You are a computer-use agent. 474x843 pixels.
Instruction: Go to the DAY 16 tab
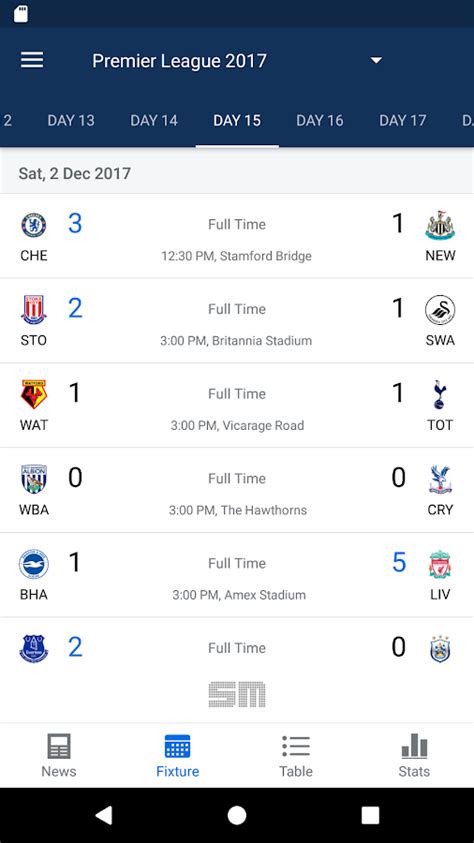click(320, 120)
